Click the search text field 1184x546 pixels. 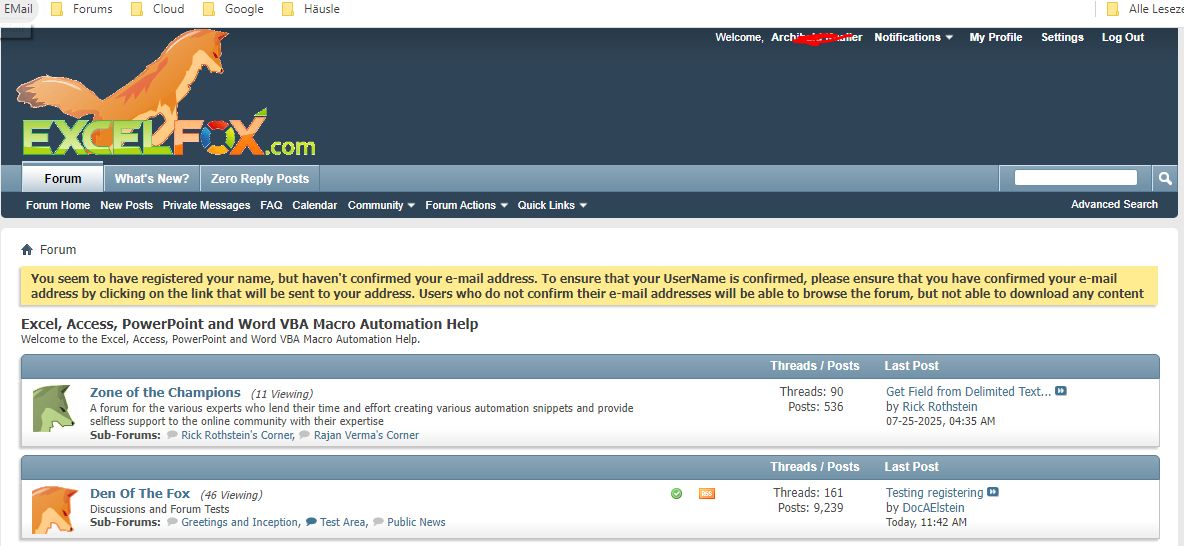pos(1075,177)
